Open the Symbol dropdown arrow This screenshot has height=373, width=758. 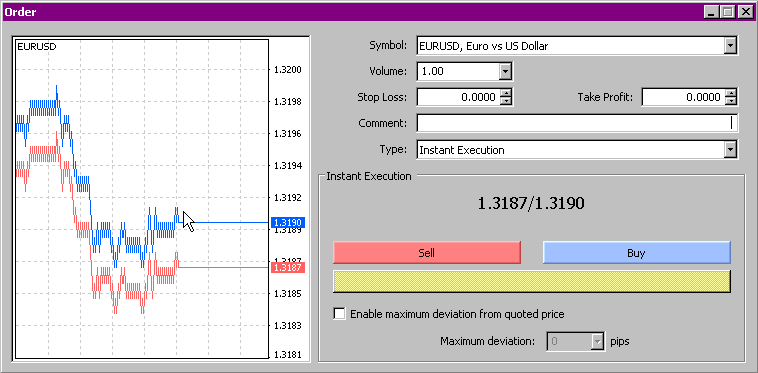730,46
